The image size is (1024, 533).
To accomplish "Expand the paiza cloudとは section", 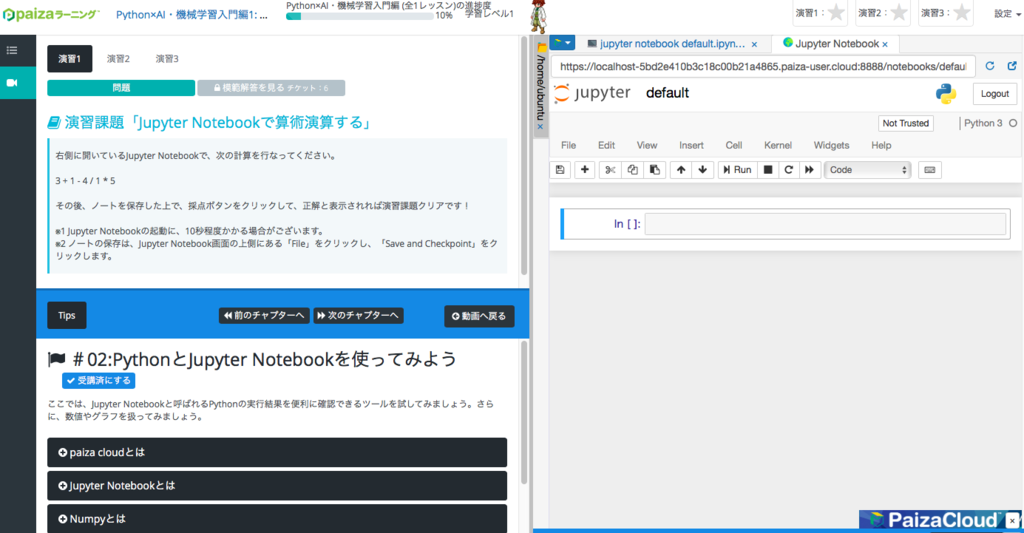I will click(x=277, y=452).
